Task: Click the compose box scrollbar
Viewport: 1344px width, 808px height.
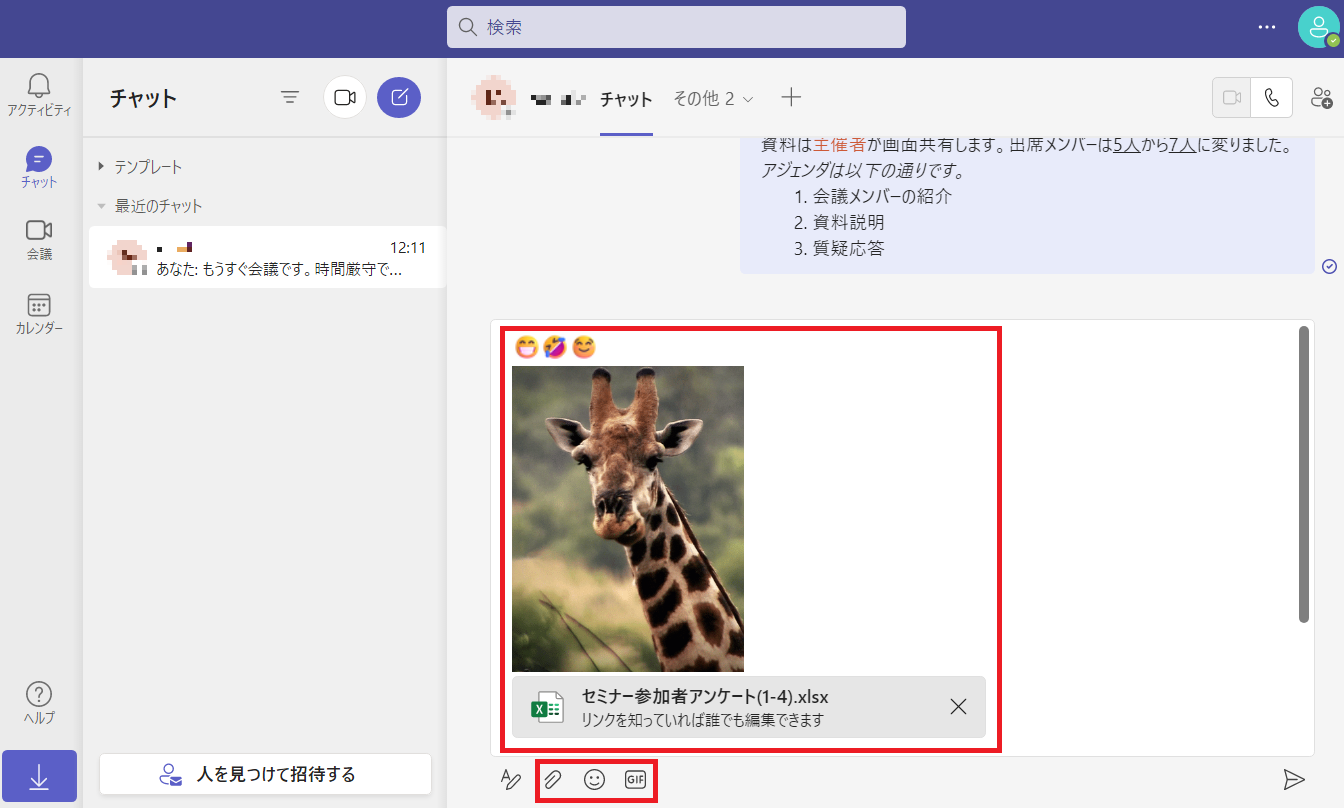Action: click(1303, 474)
